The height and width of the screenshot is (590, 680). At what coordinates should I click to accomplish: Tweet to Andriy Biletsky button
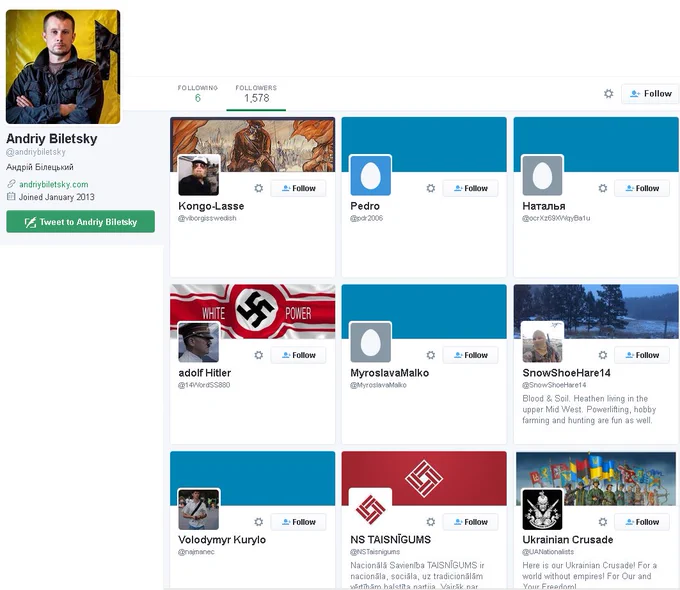(81, 222)
